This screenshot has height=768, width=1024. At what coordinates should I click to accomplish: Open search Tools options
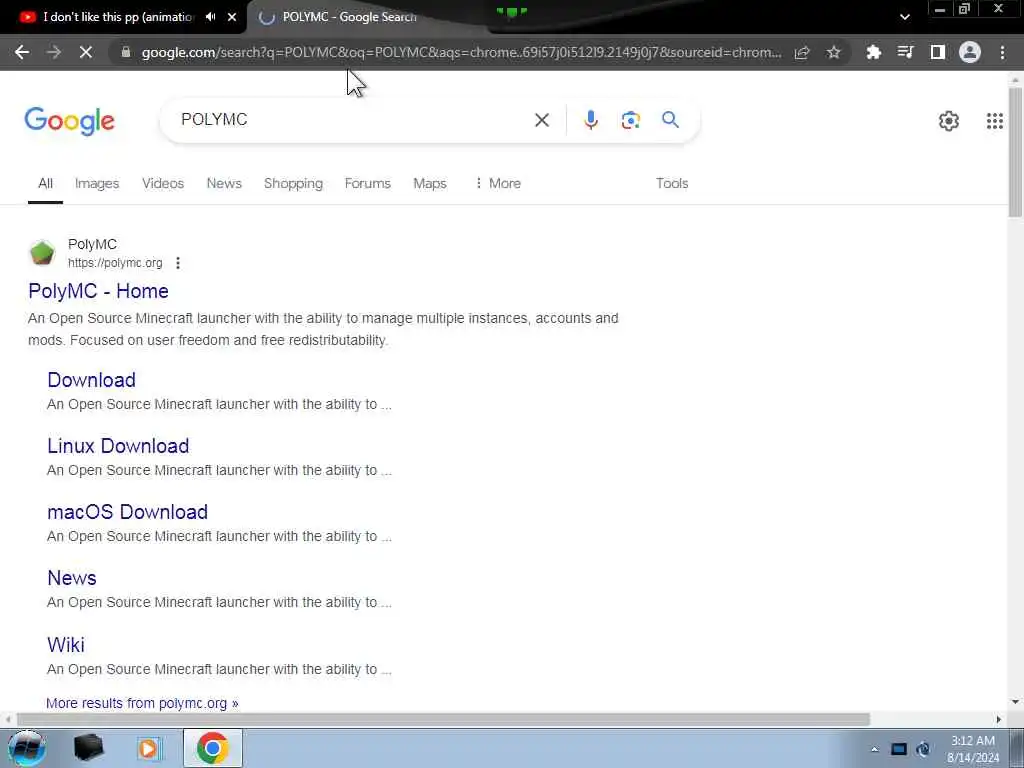coord(672,184)
